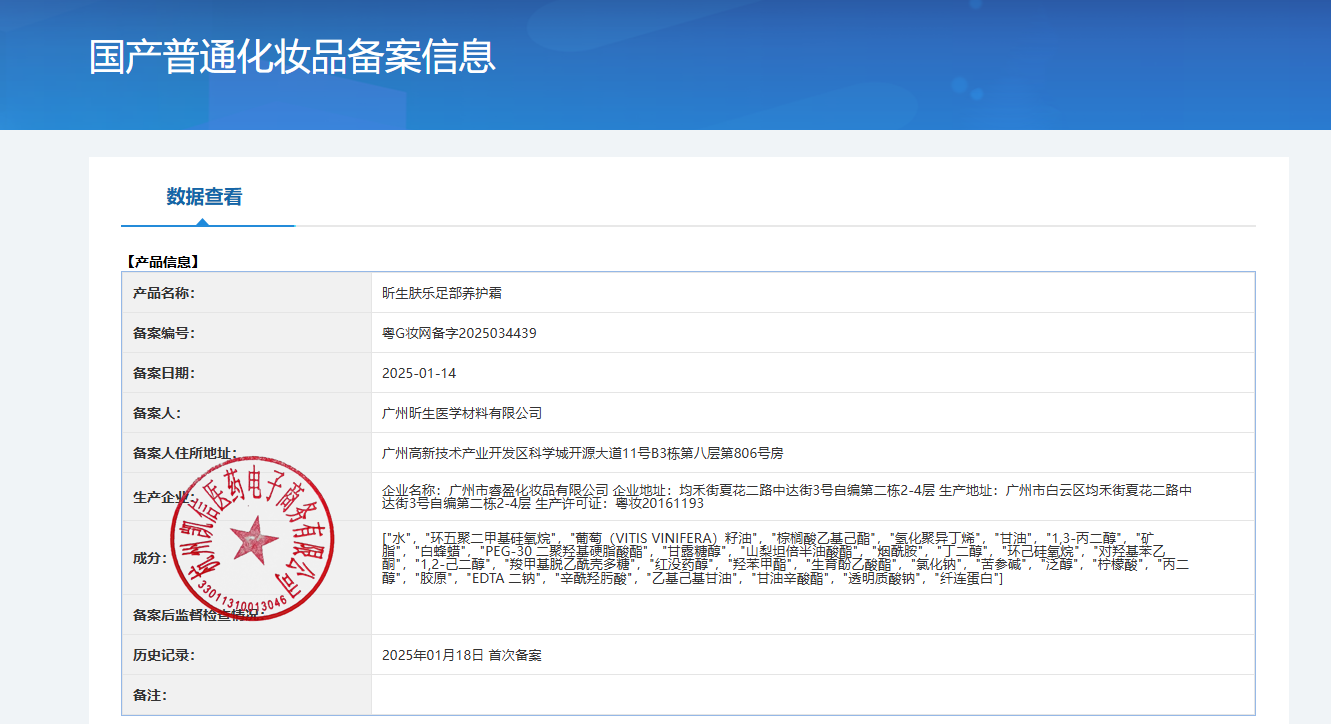1331x724 pixels.
Task: Click the 【产品信息】 section heading
Action: pos(162,262)
